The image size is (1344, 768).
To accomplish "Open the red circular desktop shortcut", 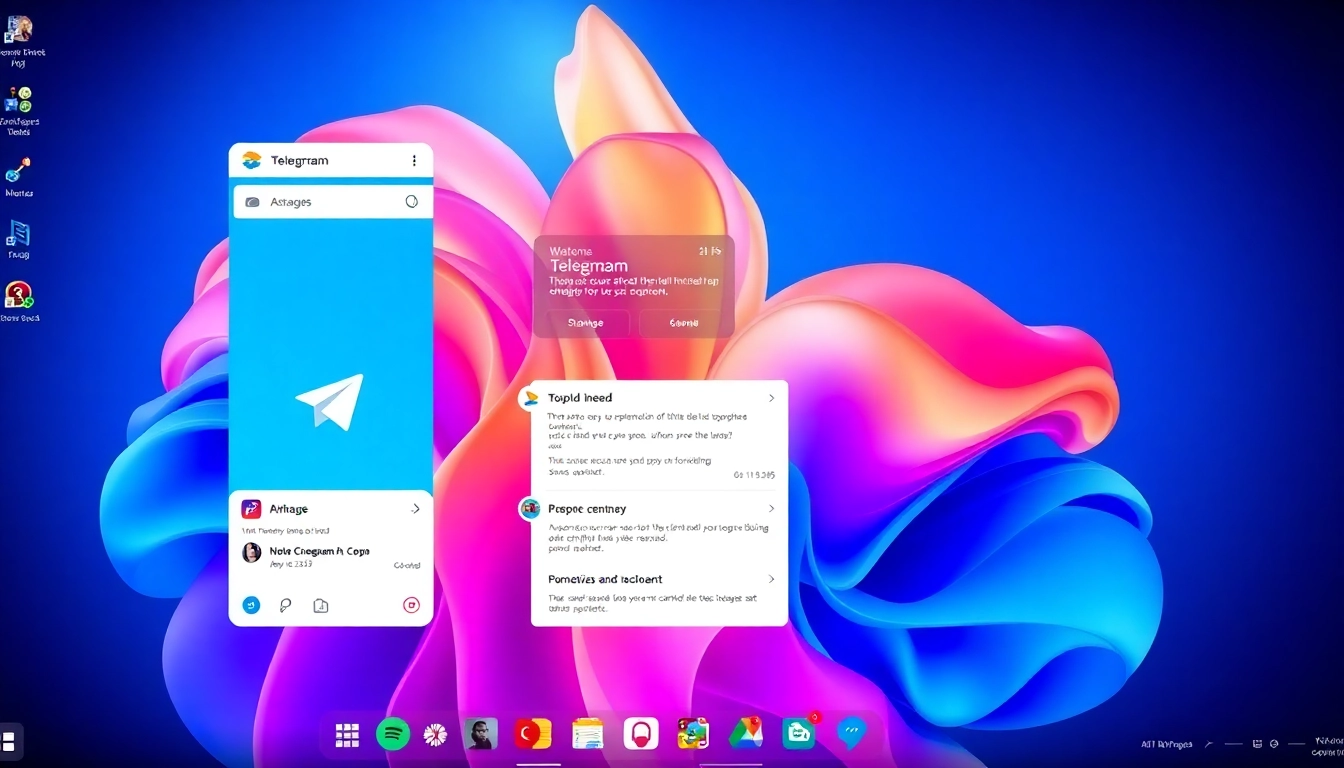I will point(18,295).
